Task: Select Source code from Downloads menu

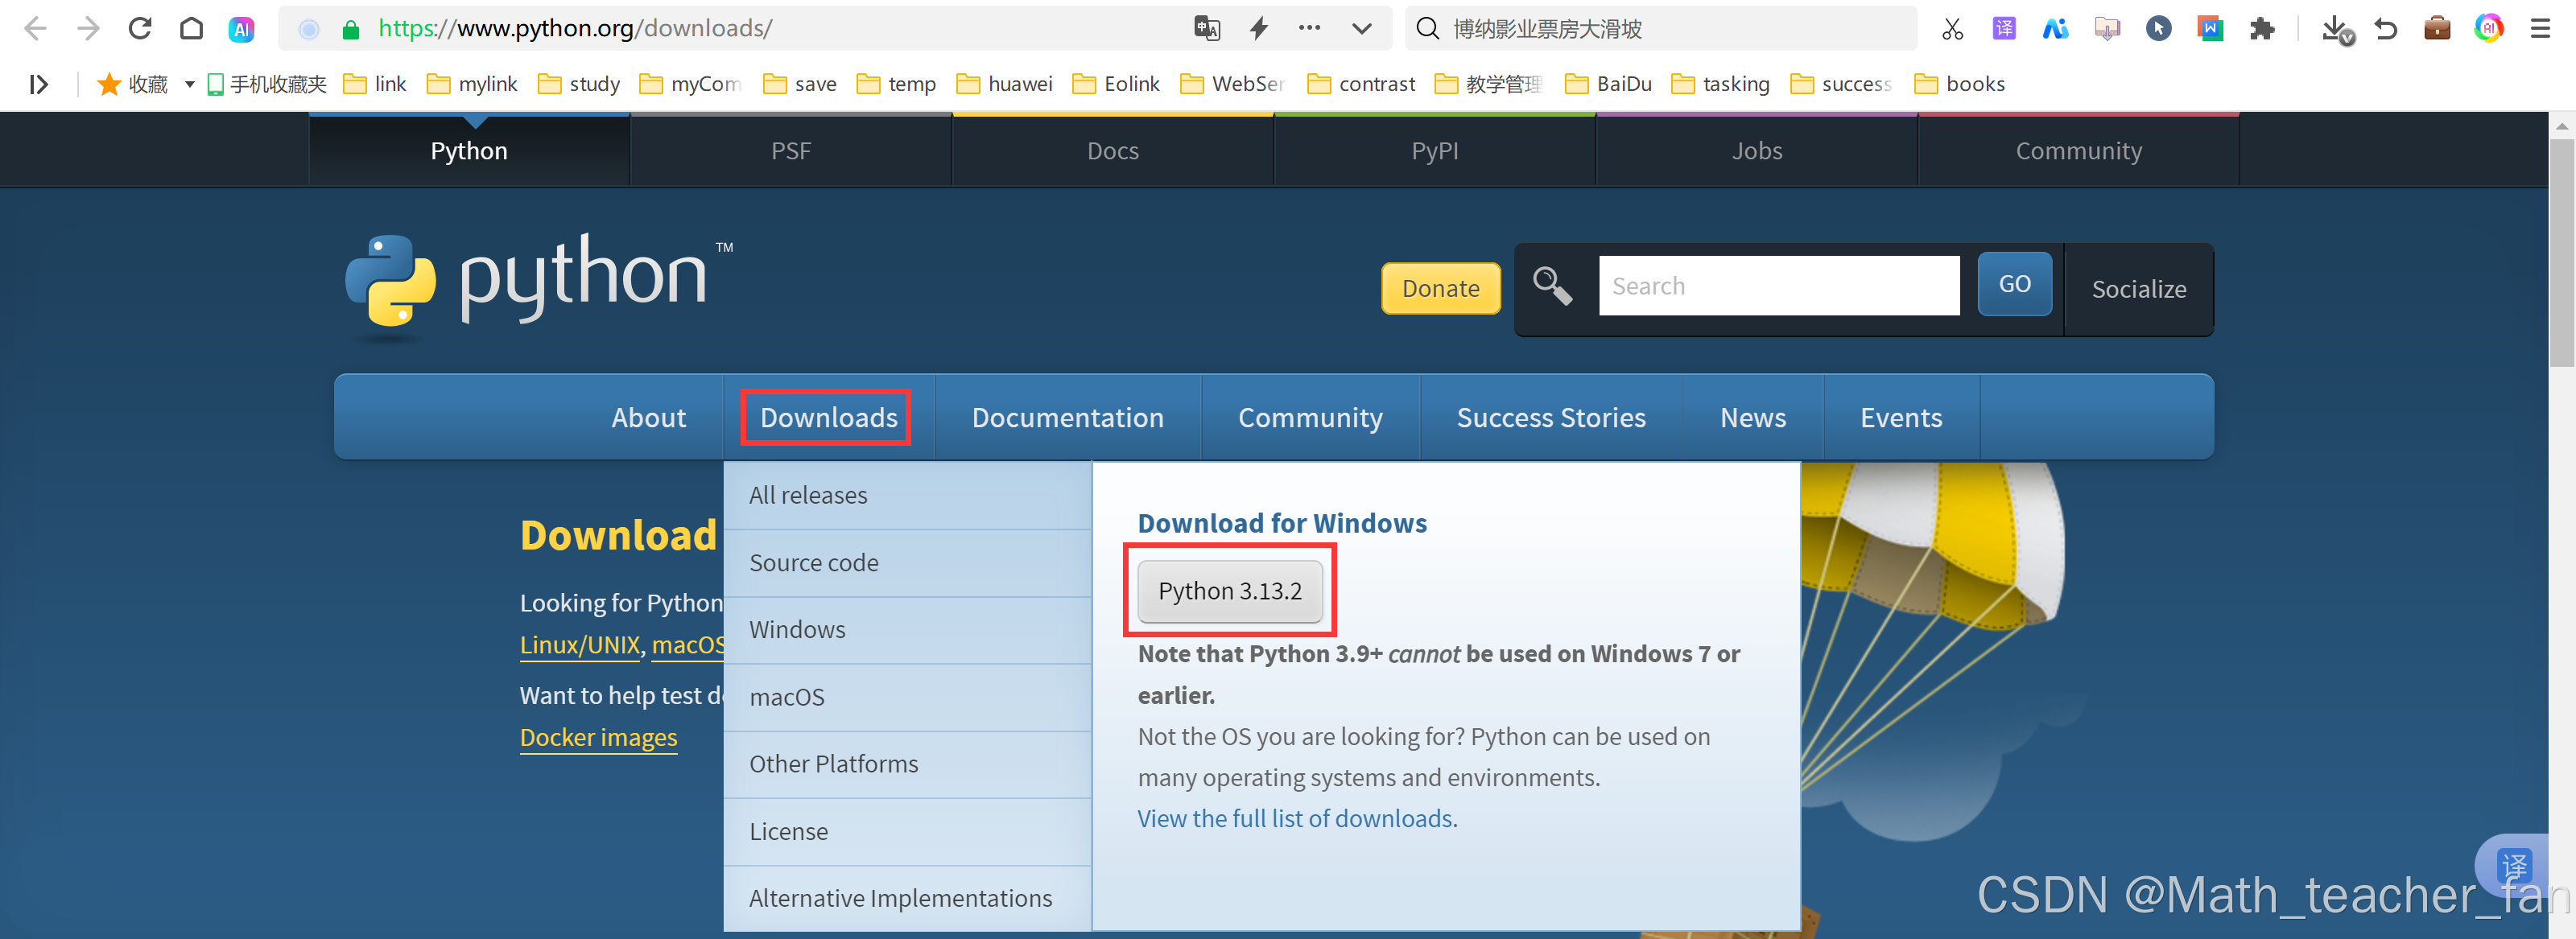Action: pyautogui.click(x=907, y=563)
